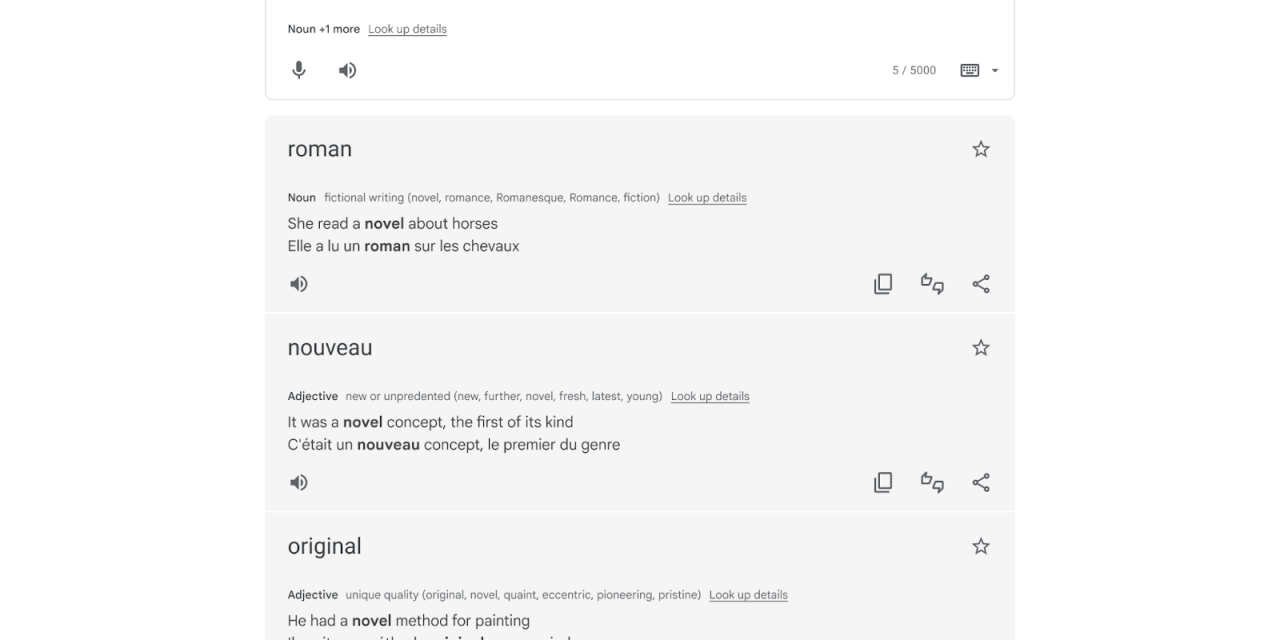Open 'Look up details' for roman noun
Screen dimensions: 1280x640
pyautogui.click(x=707, y=198)
